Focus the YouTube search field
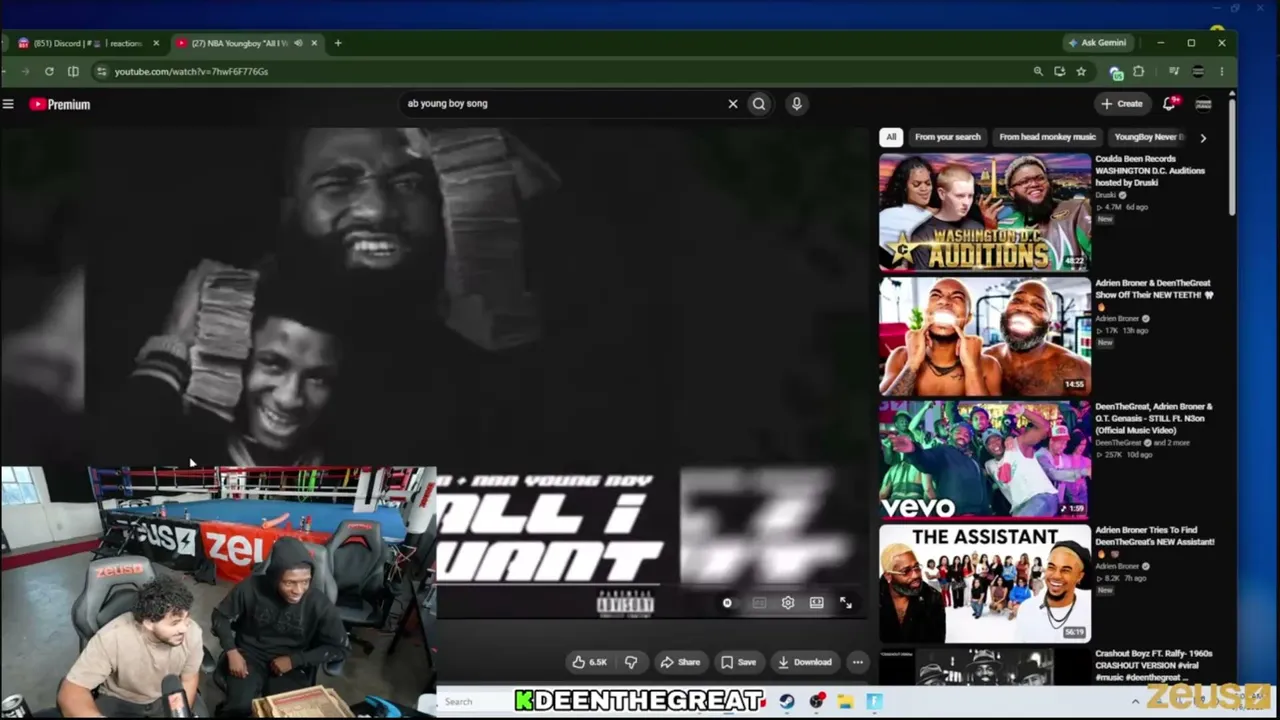The height and width of the screenshot is (720, 1280). point(565,103)
